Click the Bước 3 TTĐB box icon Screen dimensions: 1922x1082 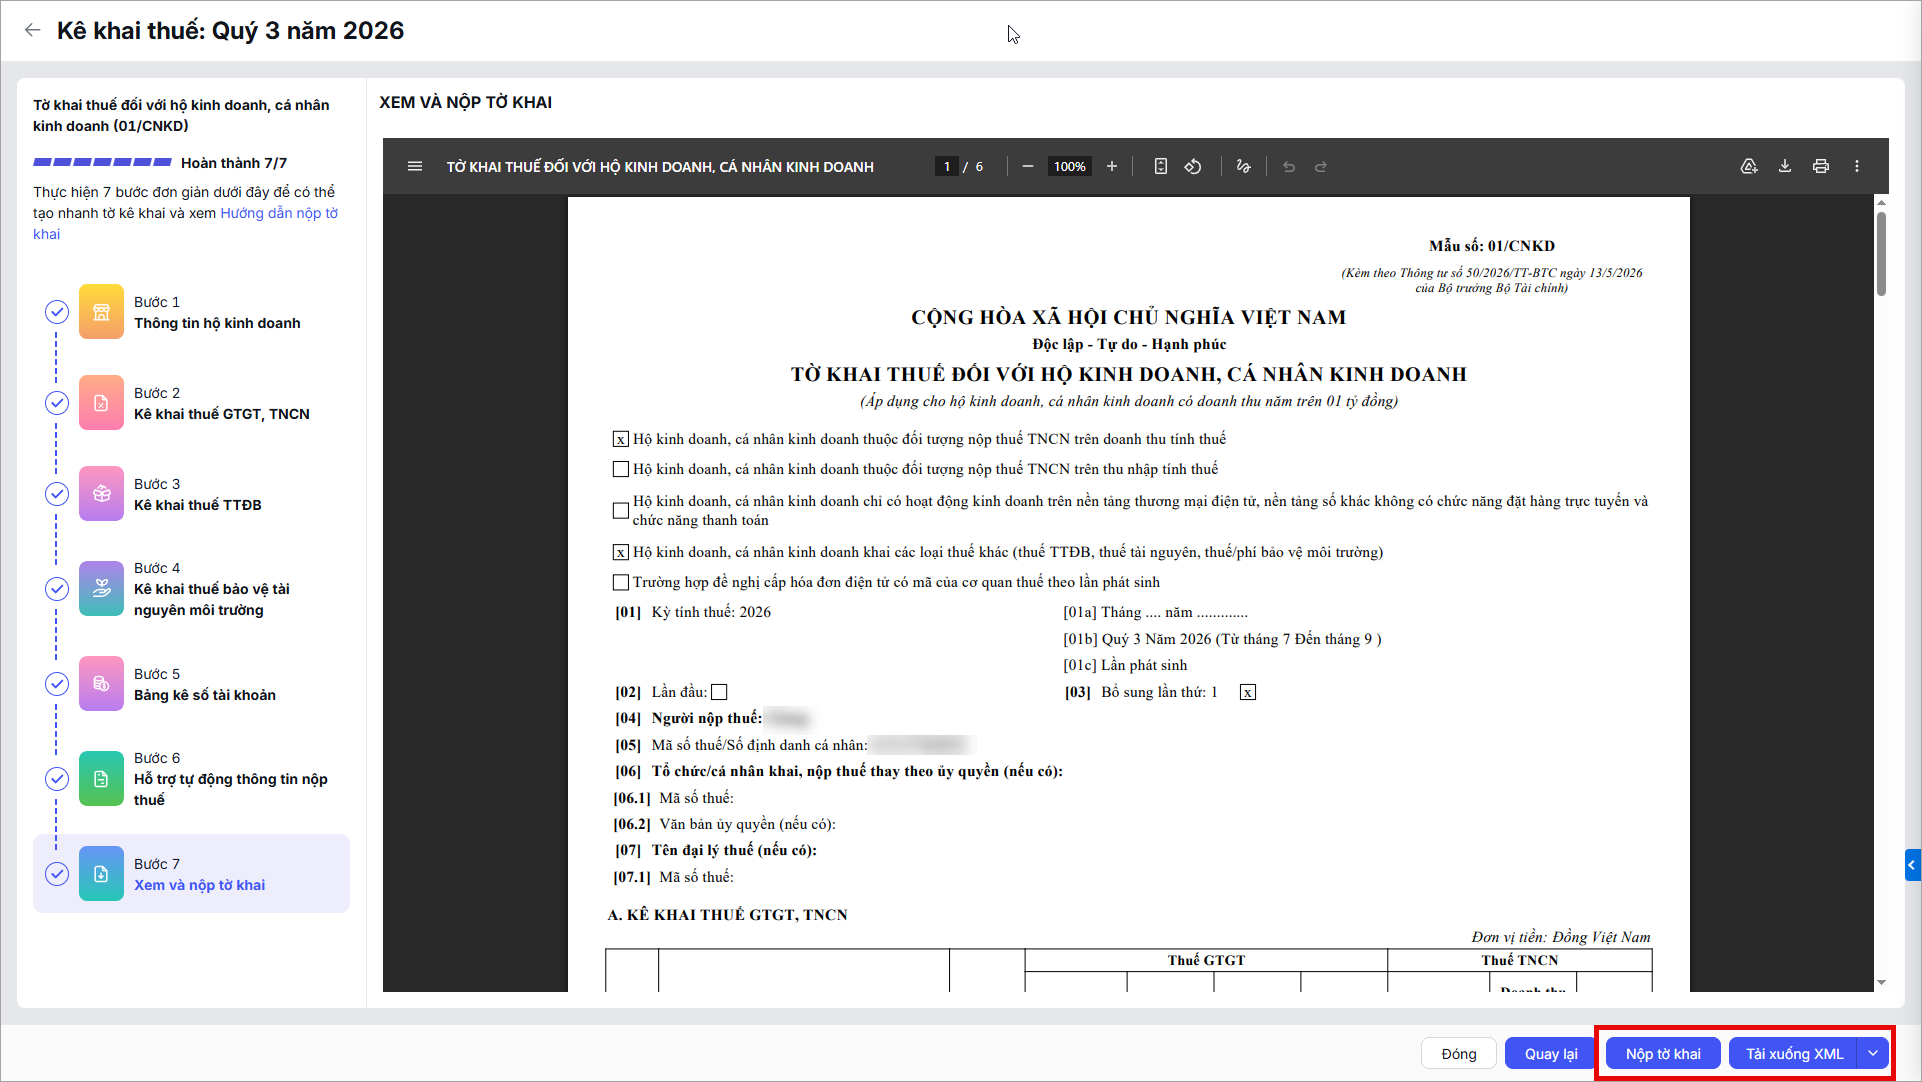tap(101, 494)
